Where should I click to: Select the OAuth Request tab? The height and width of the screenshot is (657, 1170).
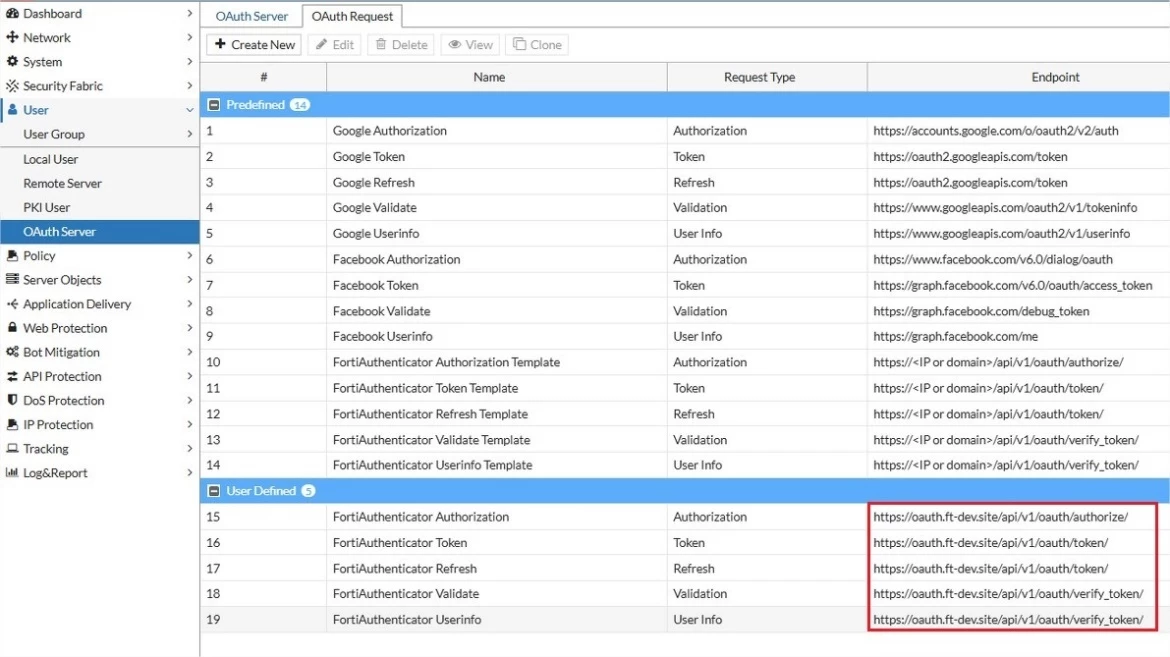coord(352,16)
